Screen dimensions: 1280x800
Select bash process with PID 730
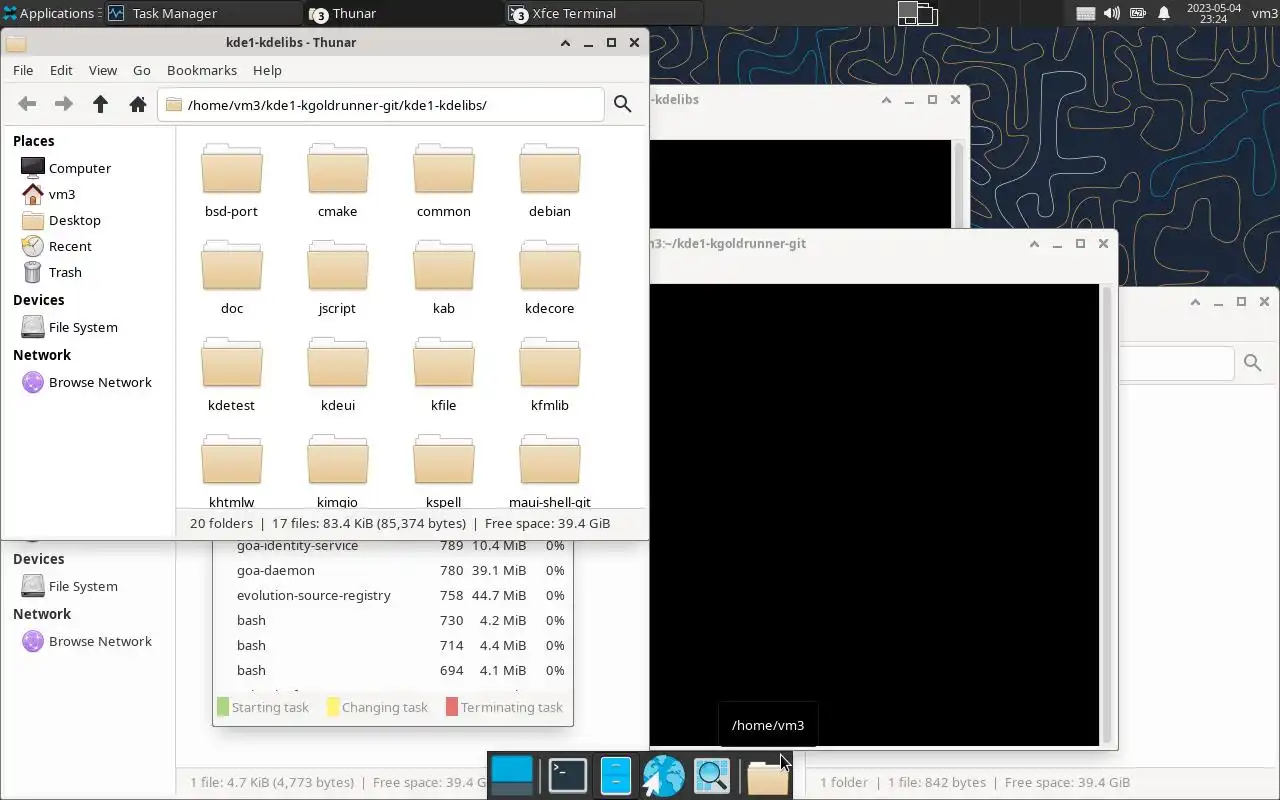tap(393, 620)
